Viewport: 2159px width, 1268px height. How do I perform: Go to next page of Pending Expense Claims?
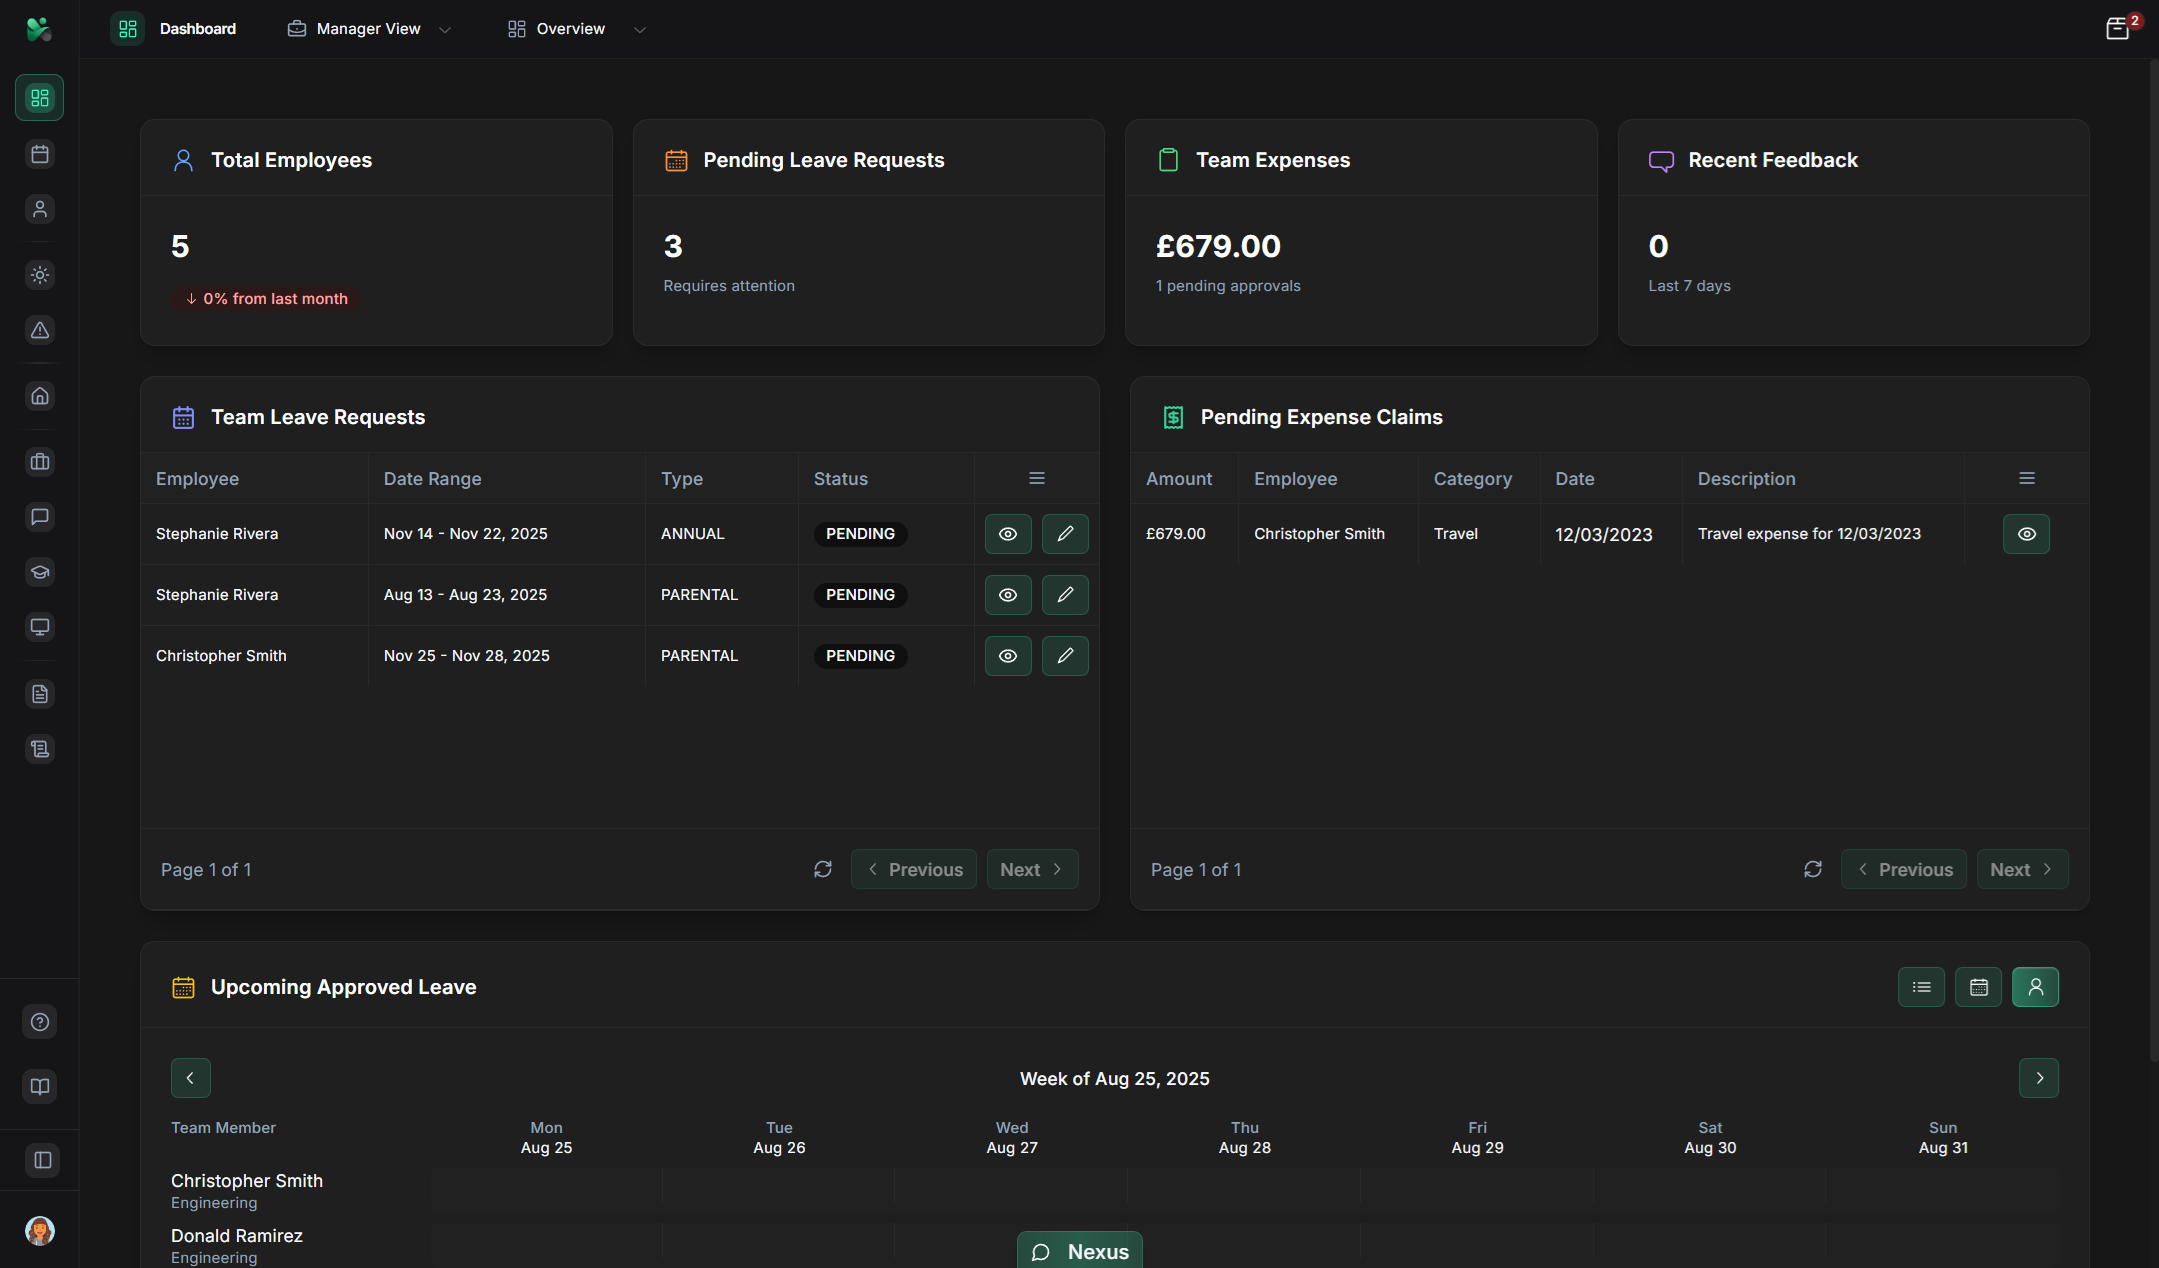coord(2022,869)
